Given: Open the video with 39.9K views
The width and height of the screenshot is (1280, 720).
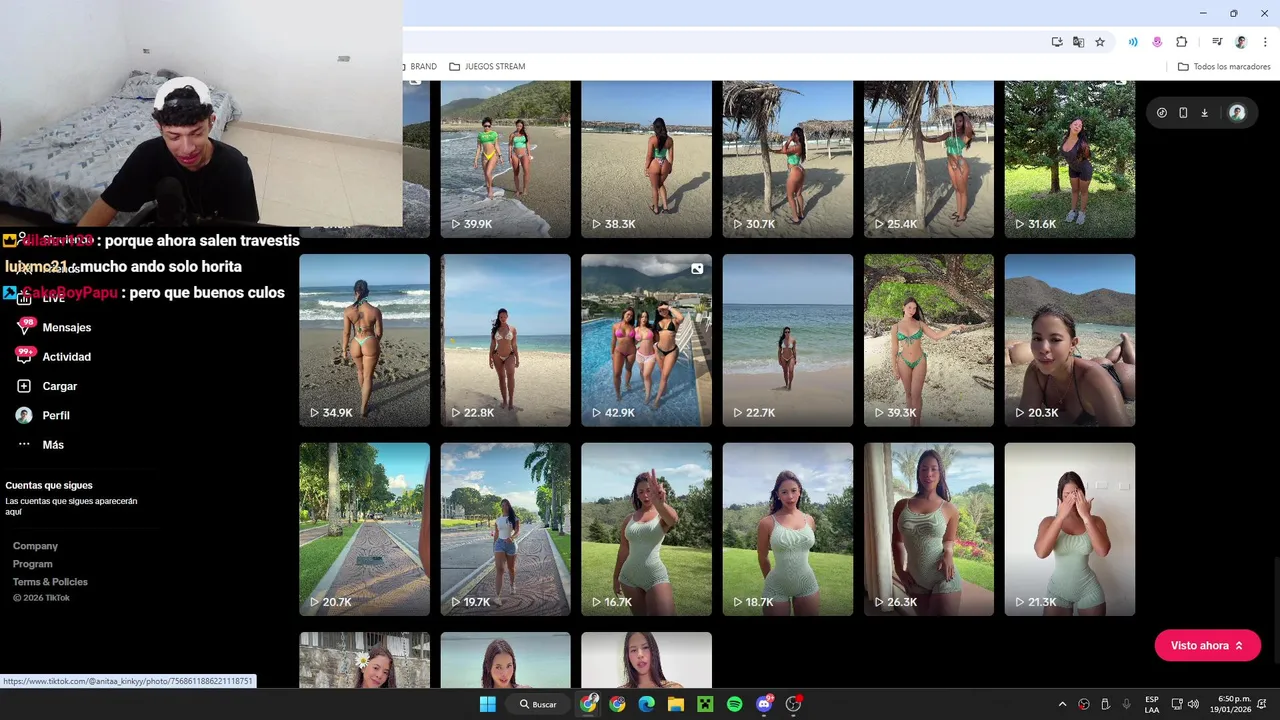Looking at the screenshot, I should tap(505, 159).
